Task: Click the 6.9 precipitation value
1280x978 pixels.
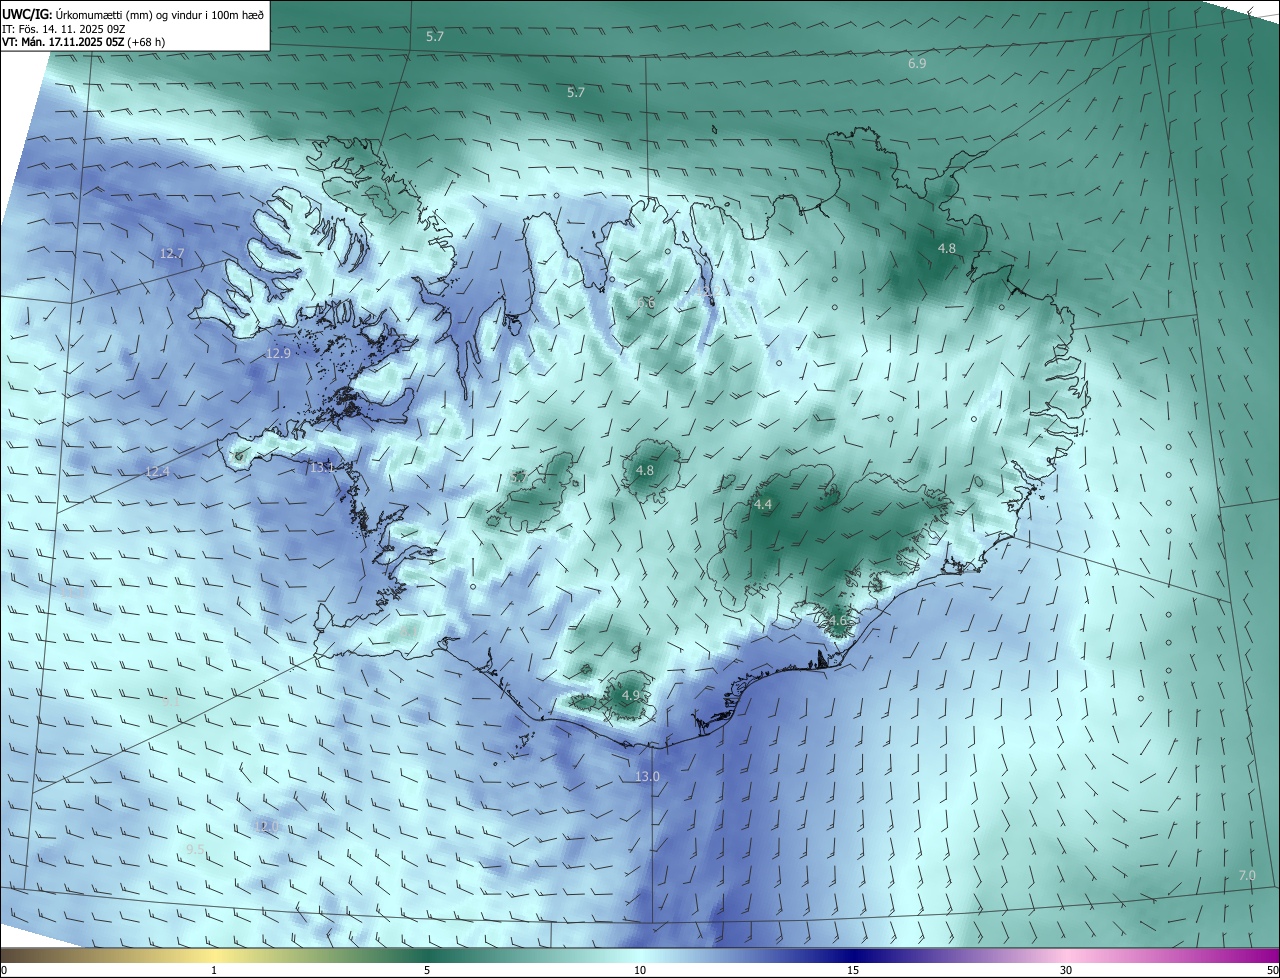Action: 917,63
